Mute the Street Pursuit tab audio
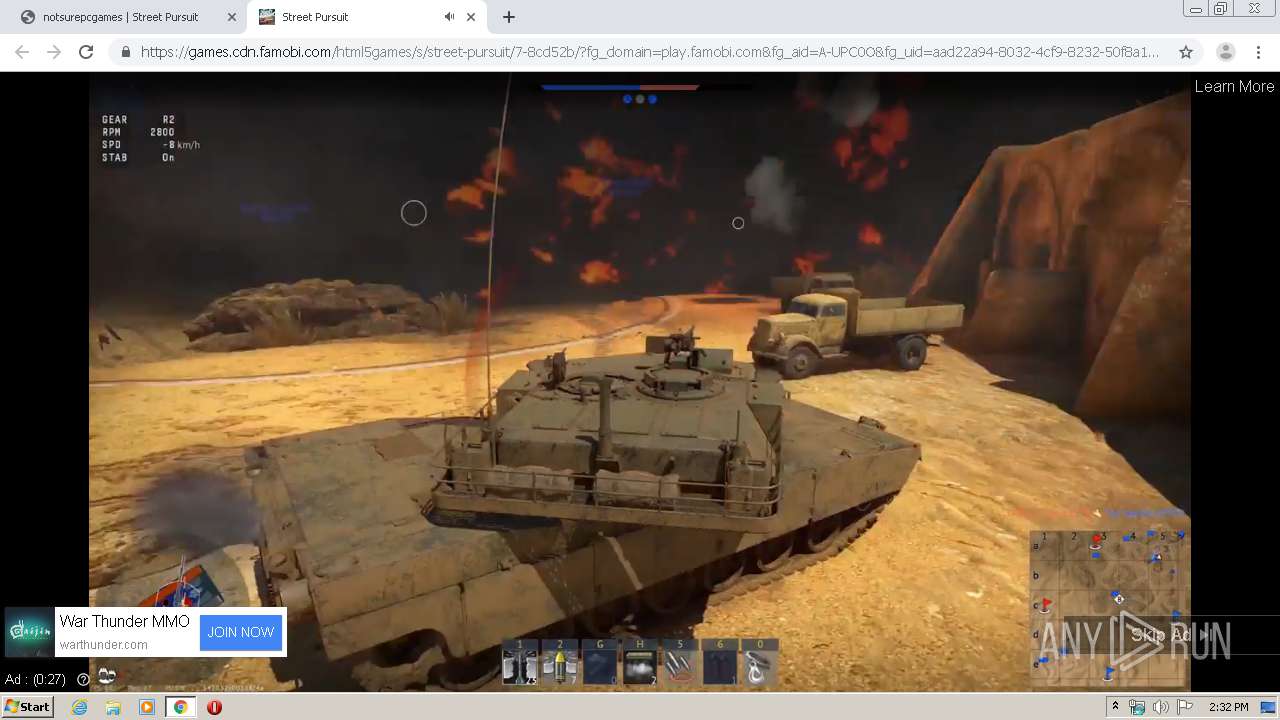The width and height of the screenshot is (1280, 720). 449,17
